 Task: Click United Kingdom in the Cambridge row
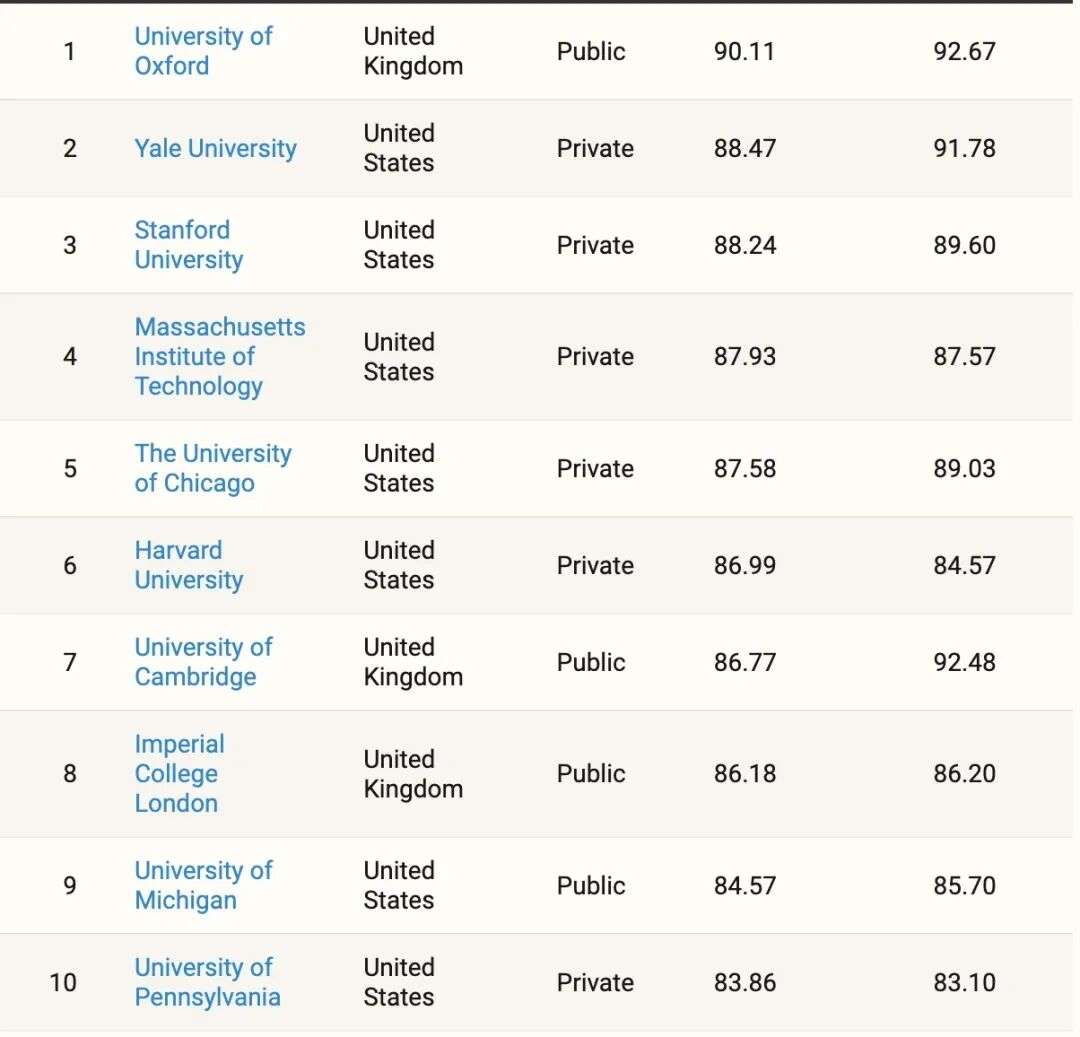coord(412,662)
